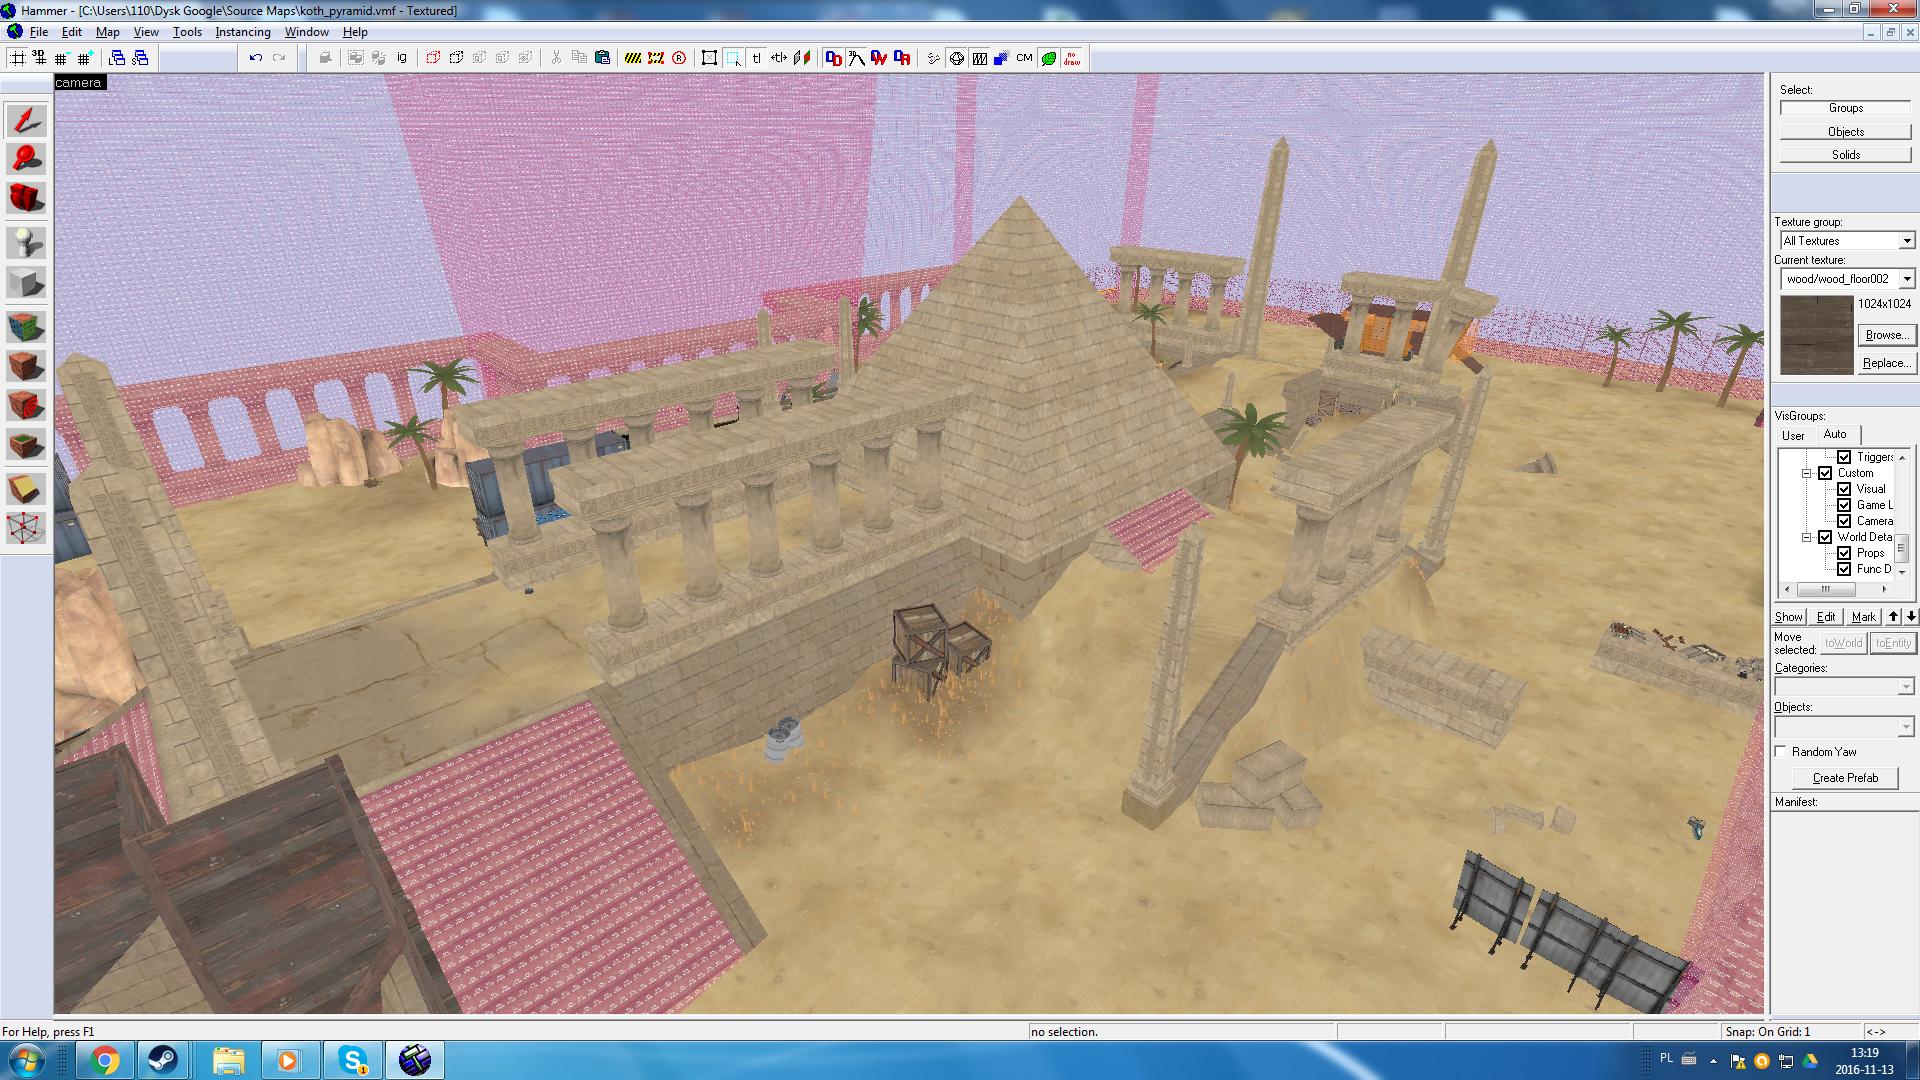Switch to the Auto visgroups tab
This screenshot has width=1920, height=1080.
pos(1835,434)
